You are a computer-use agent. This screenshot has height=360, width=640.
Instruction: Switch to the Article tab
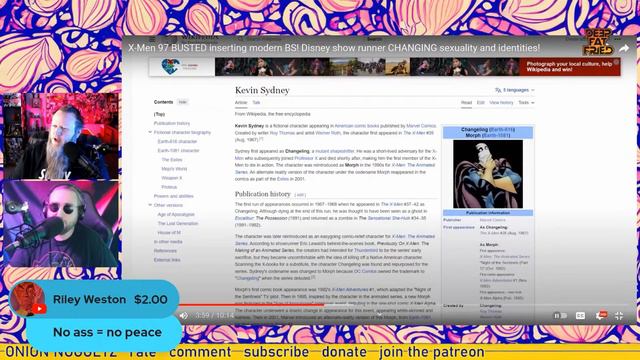(x=241, y=103)
